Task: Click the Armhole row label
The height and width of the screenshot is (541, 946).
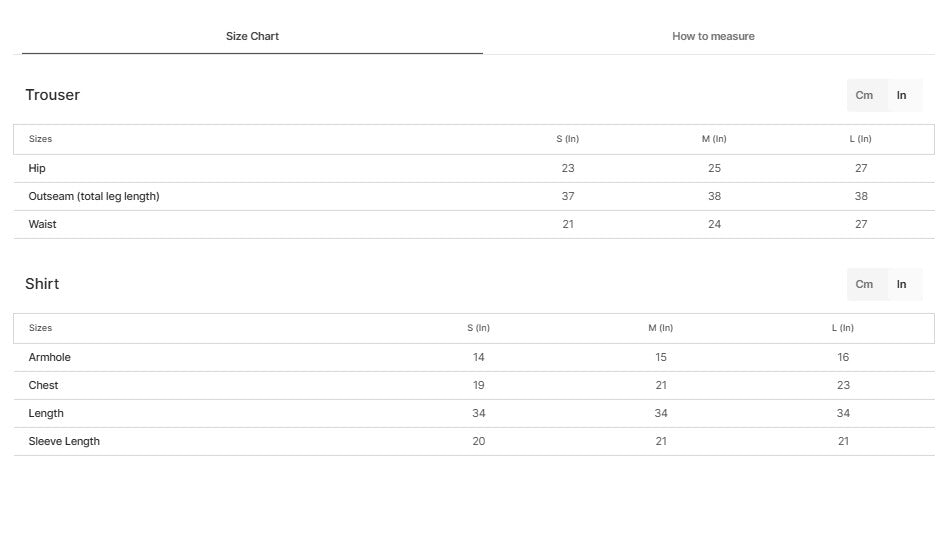Action: (49, 357)
